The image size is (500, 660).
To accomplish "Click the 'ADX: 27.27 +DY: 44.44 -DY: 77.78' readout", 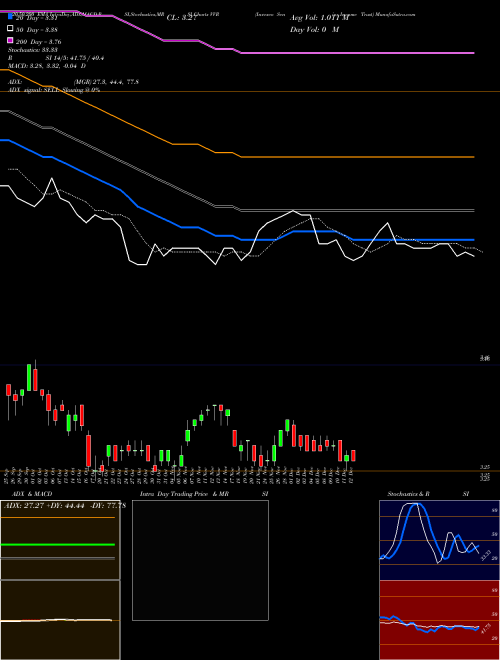I will 65,505.
